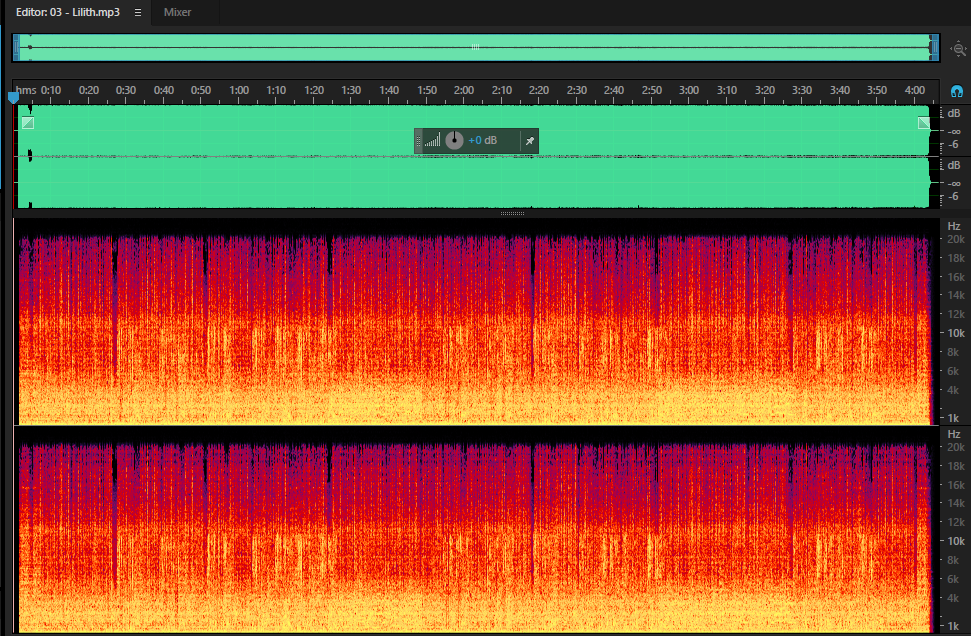Viewport: 971px width, 636px height.
Task: Click the blue playhead marker at start
Action: [14, 97]
